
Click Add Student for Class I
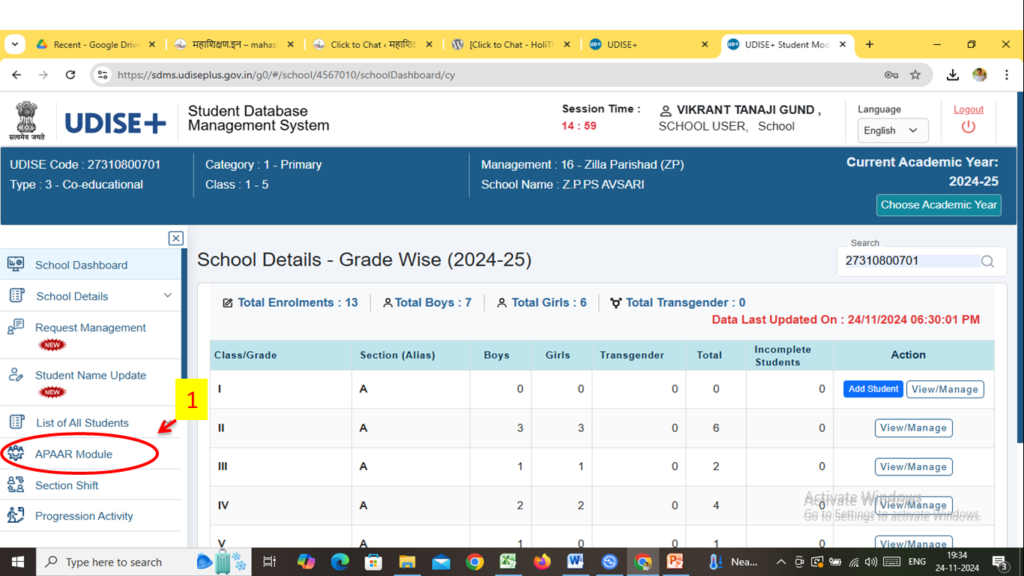pos(872,389)
